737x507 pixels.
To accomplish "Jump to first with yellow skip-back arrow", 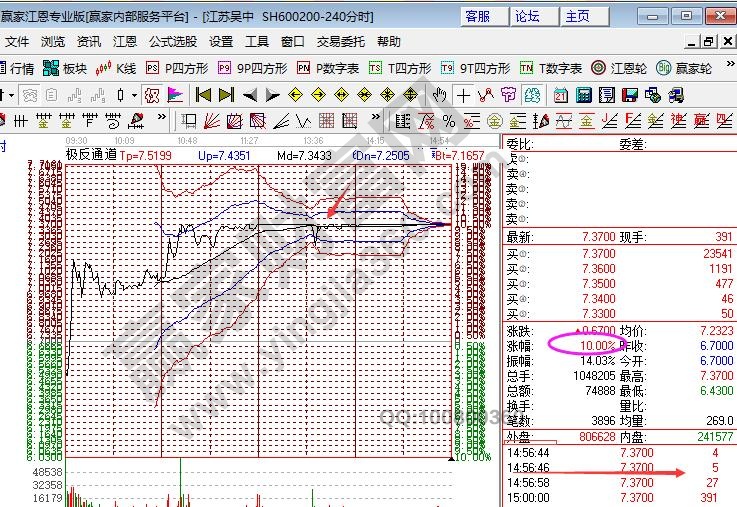I will pyautogui.click(x=203, y=95).
